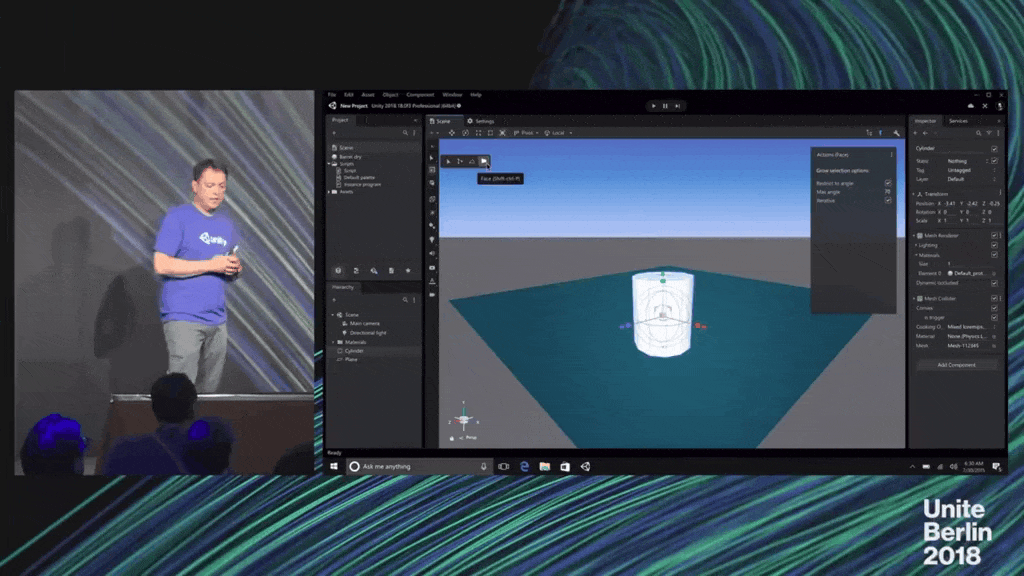1024x576 pixels.
Task: Pick the Vertex selection mode icon
Action: point(460,161)
